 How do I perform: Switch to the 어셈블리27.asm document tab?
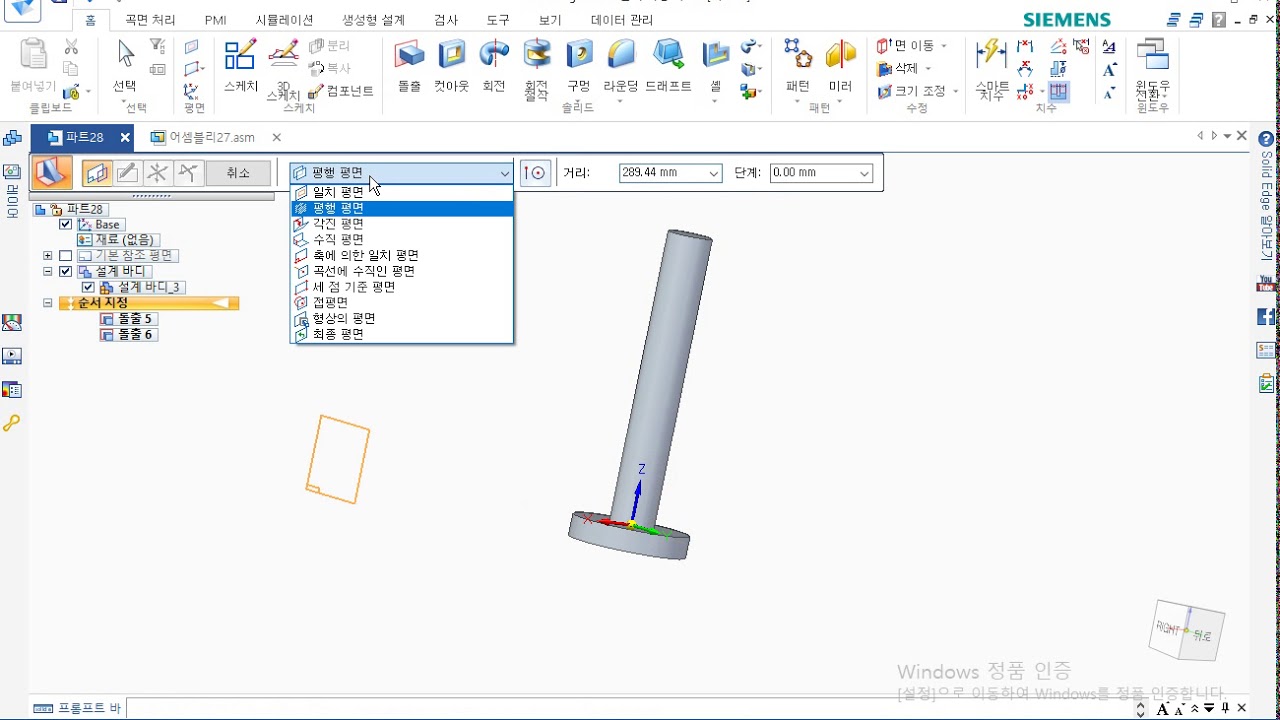pyautogui.click(x=211, y=138)
